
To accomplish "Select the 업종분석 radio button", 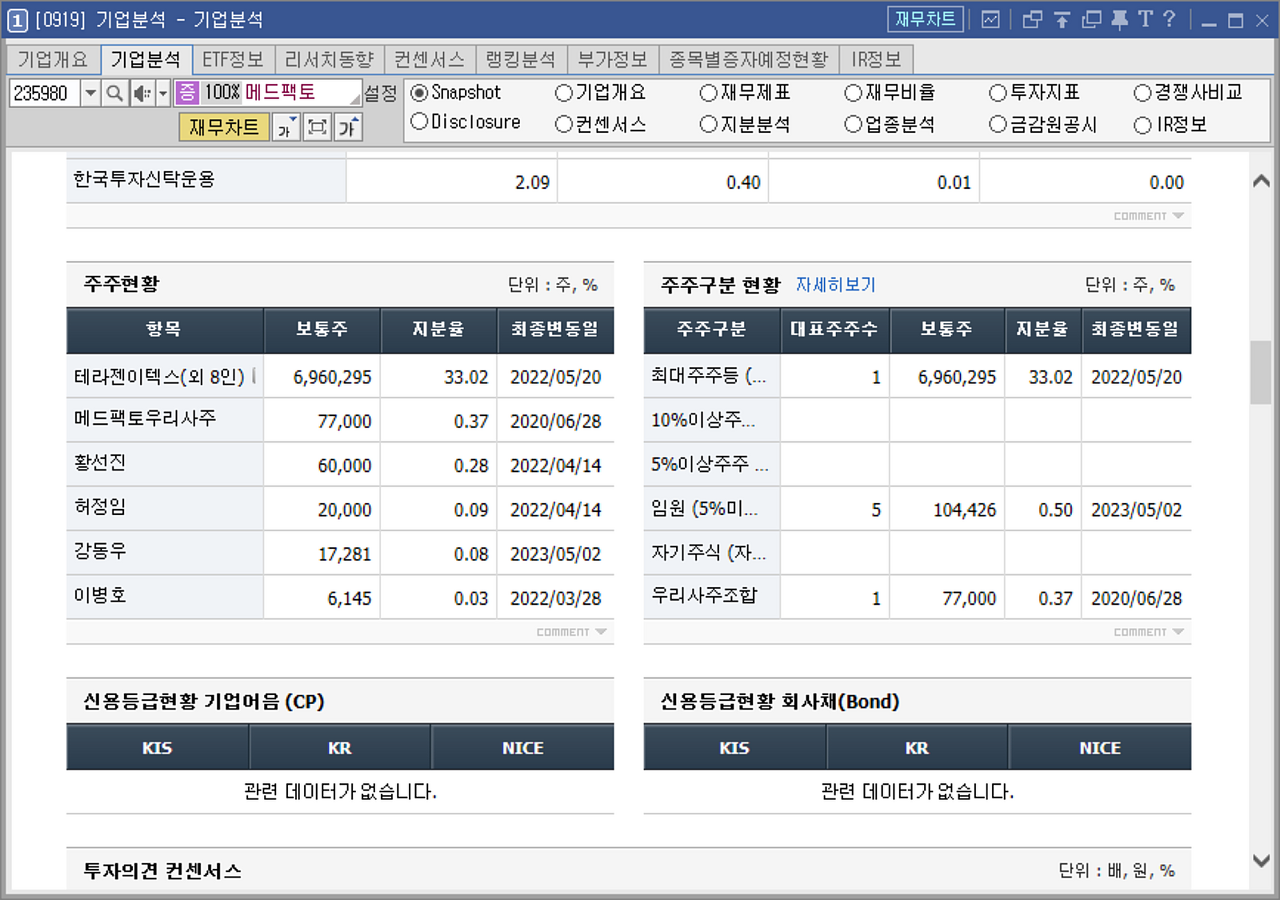I will 853,125.
